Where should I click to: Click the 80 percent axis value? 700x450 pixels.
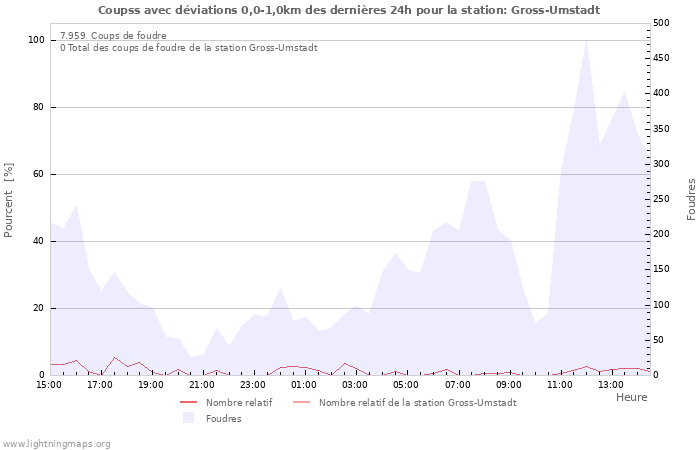[39, 107]
